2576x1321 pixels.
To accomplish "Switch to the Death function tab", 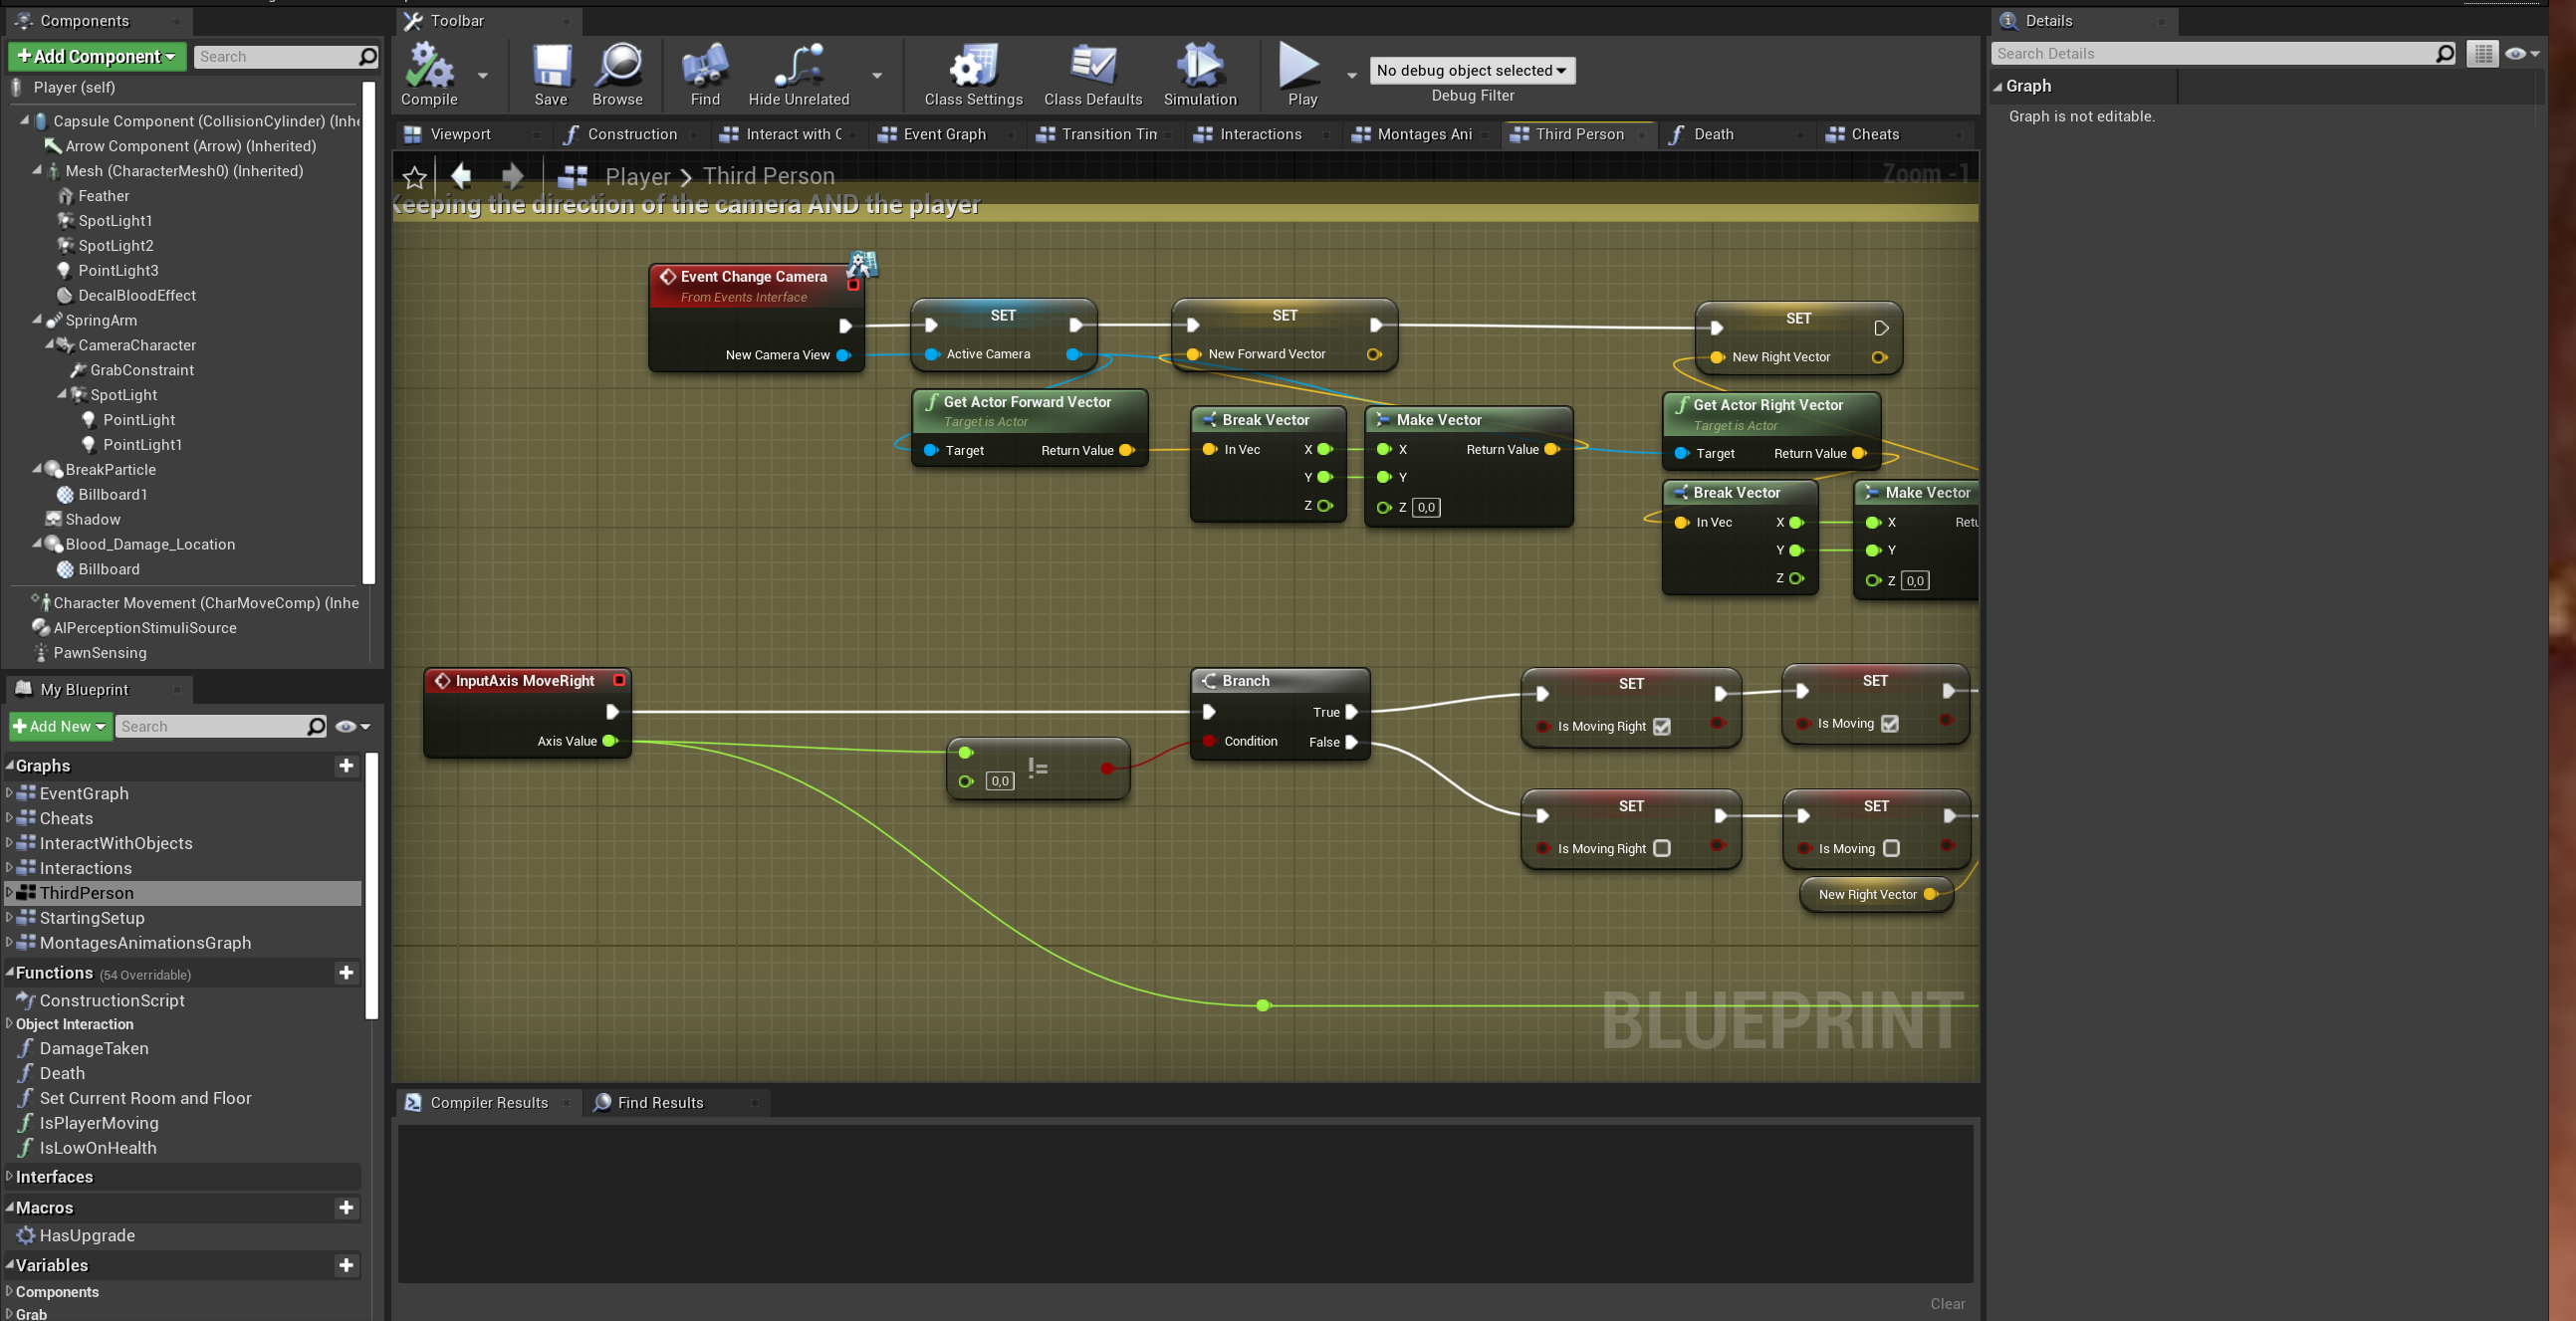I will point(1714,134).
